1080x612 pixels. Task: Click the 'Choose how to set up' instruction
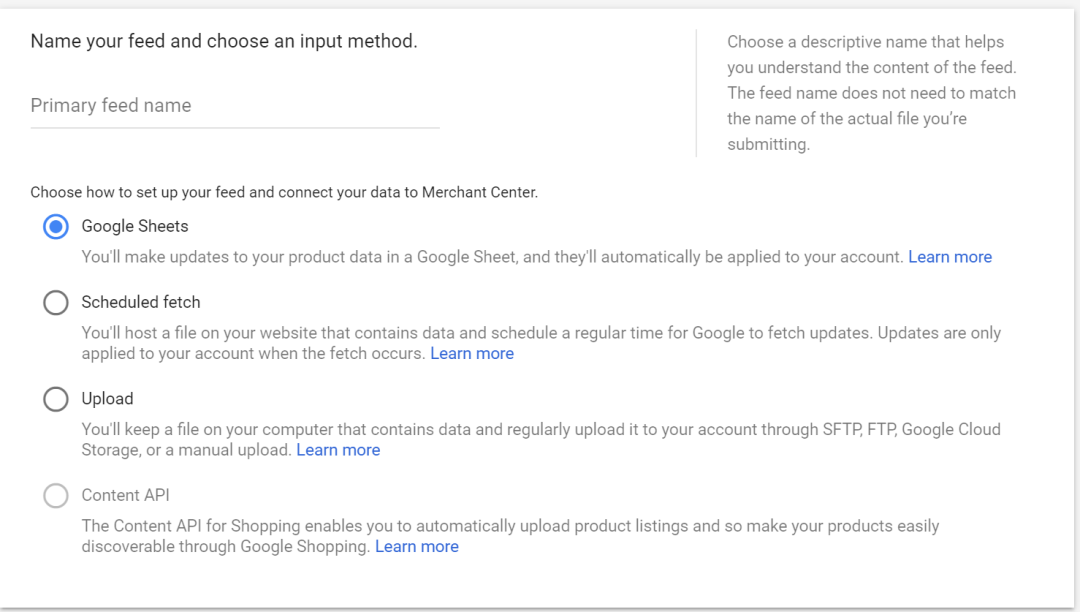(284, 192)
